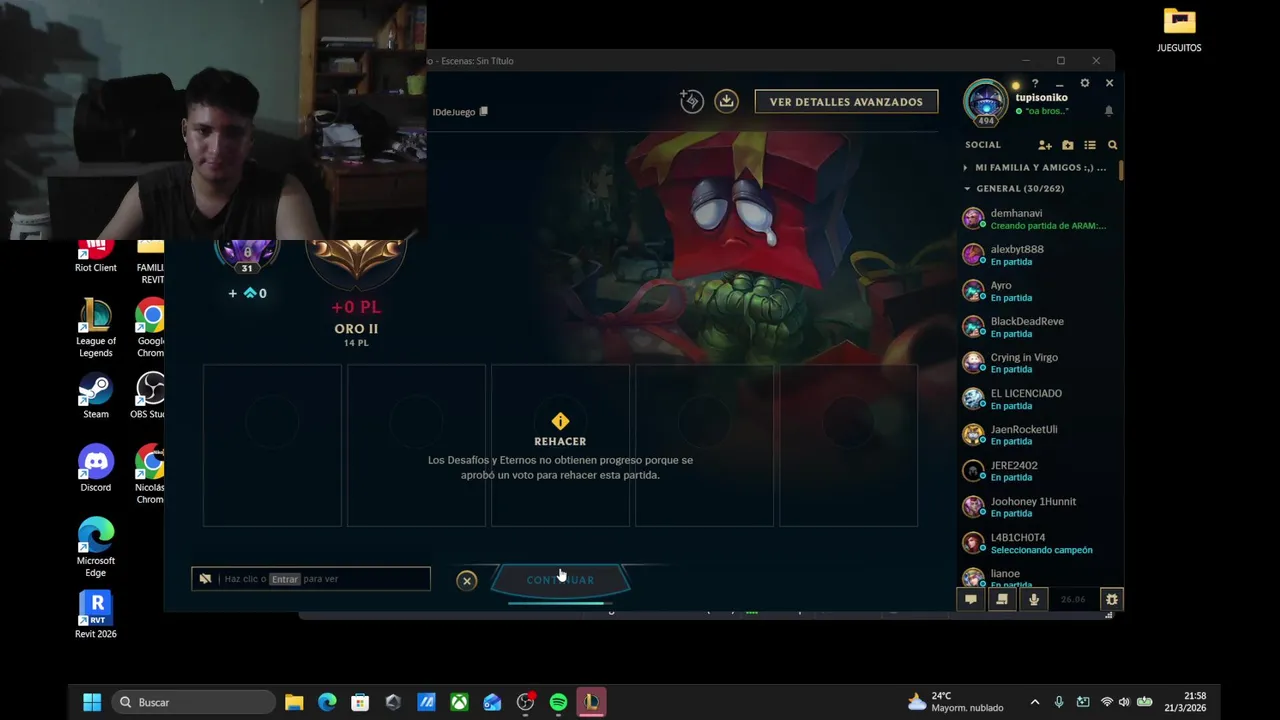Open Xbox app from taskbar
Screen dimensions: 1280x720
(459, 702)
